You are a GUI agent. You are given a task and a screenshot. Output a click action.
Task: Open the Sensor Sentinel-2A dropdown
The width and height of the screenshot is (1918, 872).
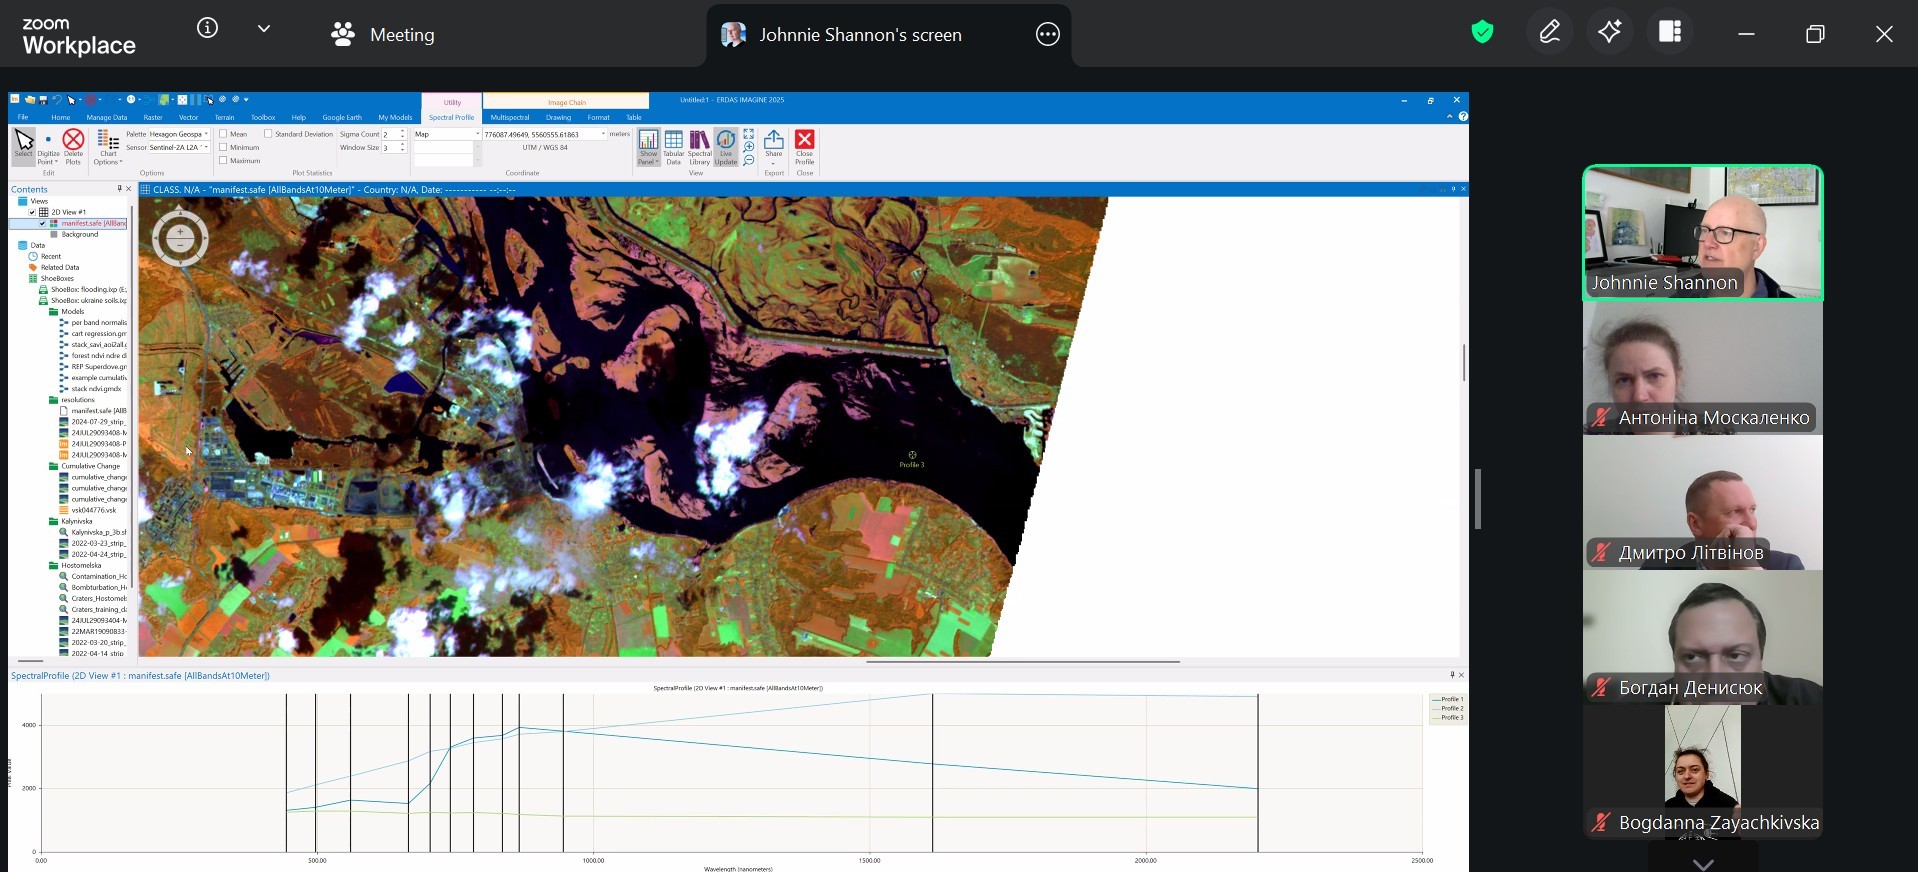pyautogui.click(x=179, y=147)
